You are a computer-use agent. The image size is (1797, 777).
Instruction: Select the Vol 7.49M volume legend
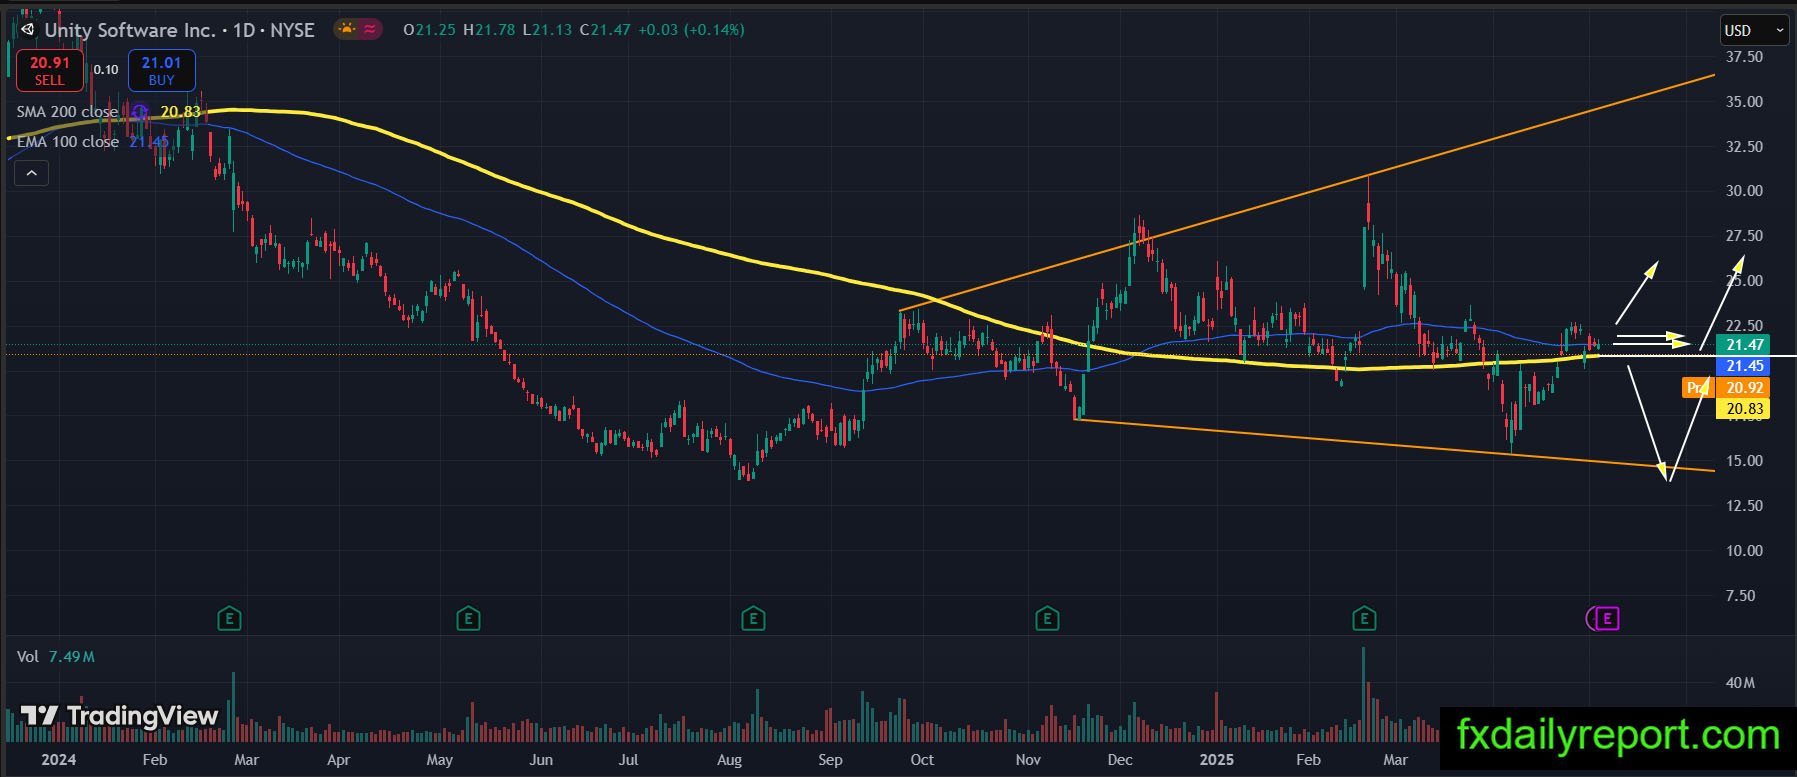point(56,657)
